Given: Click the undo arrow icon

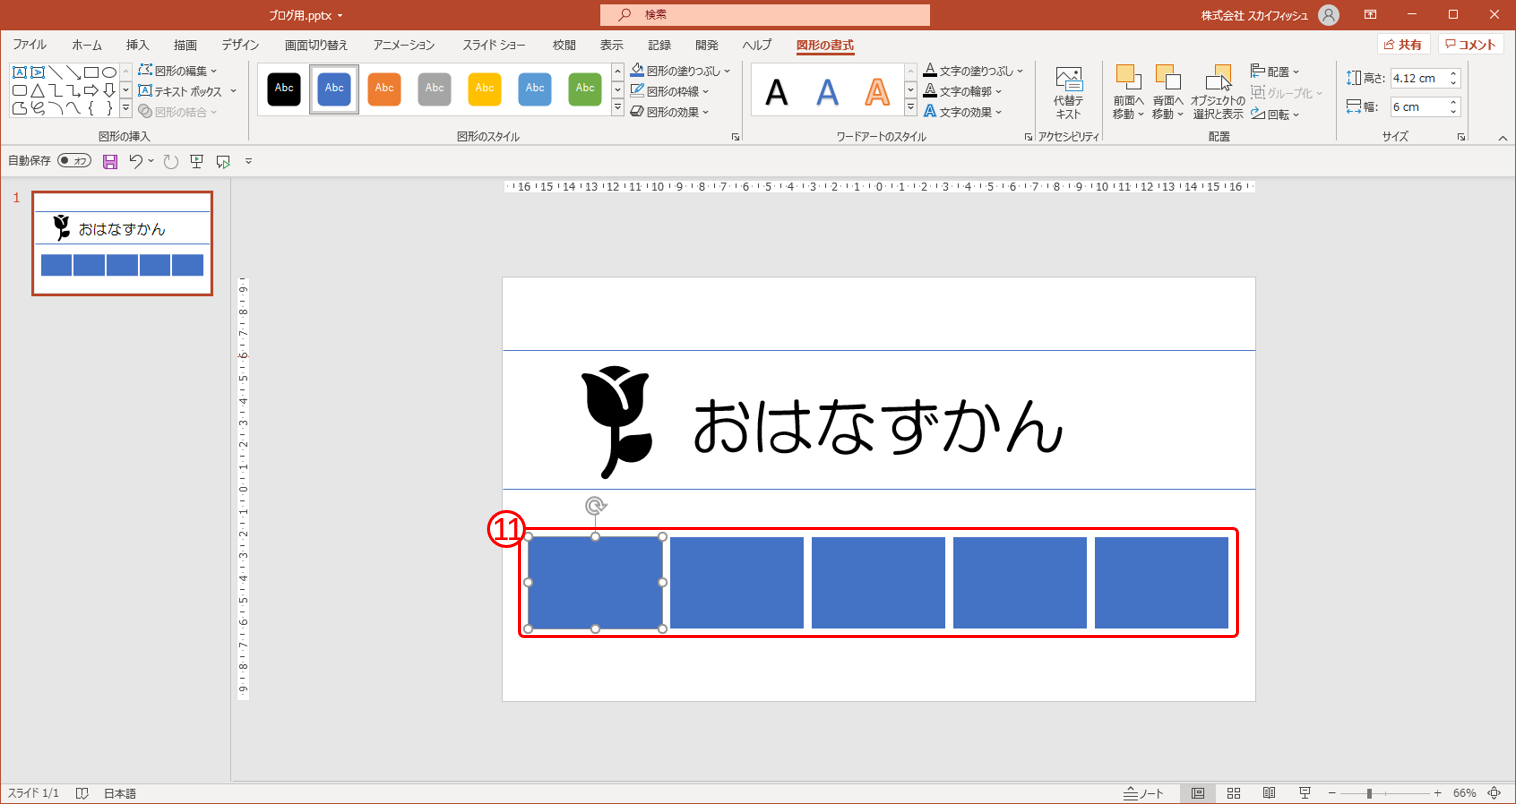Looking at the screenshot, I should [x=136, y=162].
